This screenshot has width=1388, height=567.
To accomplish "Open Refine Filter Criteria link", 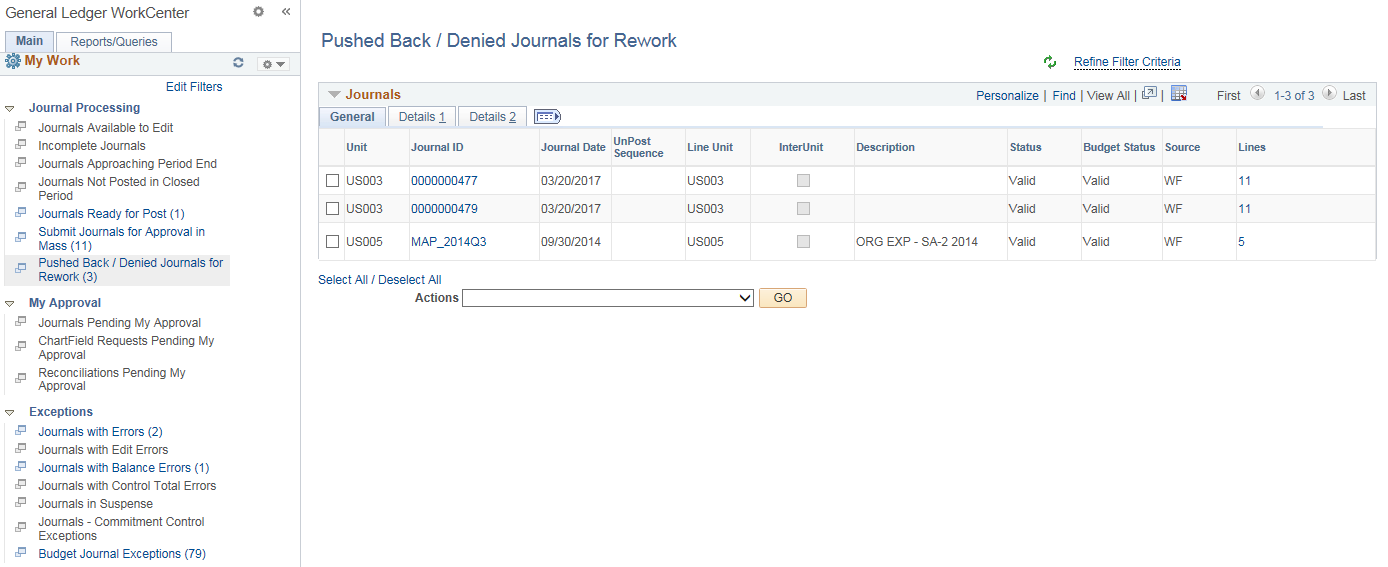I will 1127,62.
